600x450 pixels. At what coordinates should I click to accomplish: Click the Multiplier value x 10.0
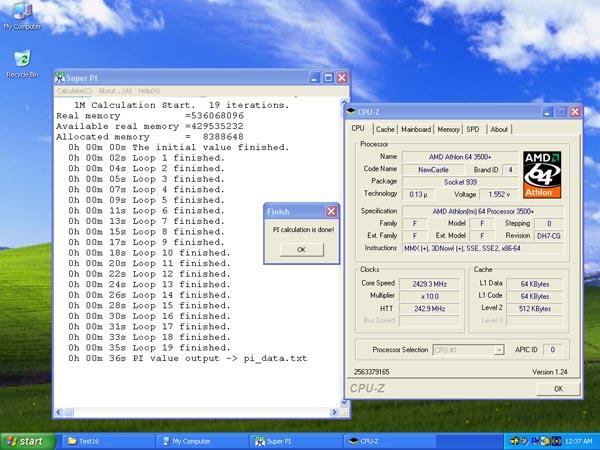click(x=429, y=296)
